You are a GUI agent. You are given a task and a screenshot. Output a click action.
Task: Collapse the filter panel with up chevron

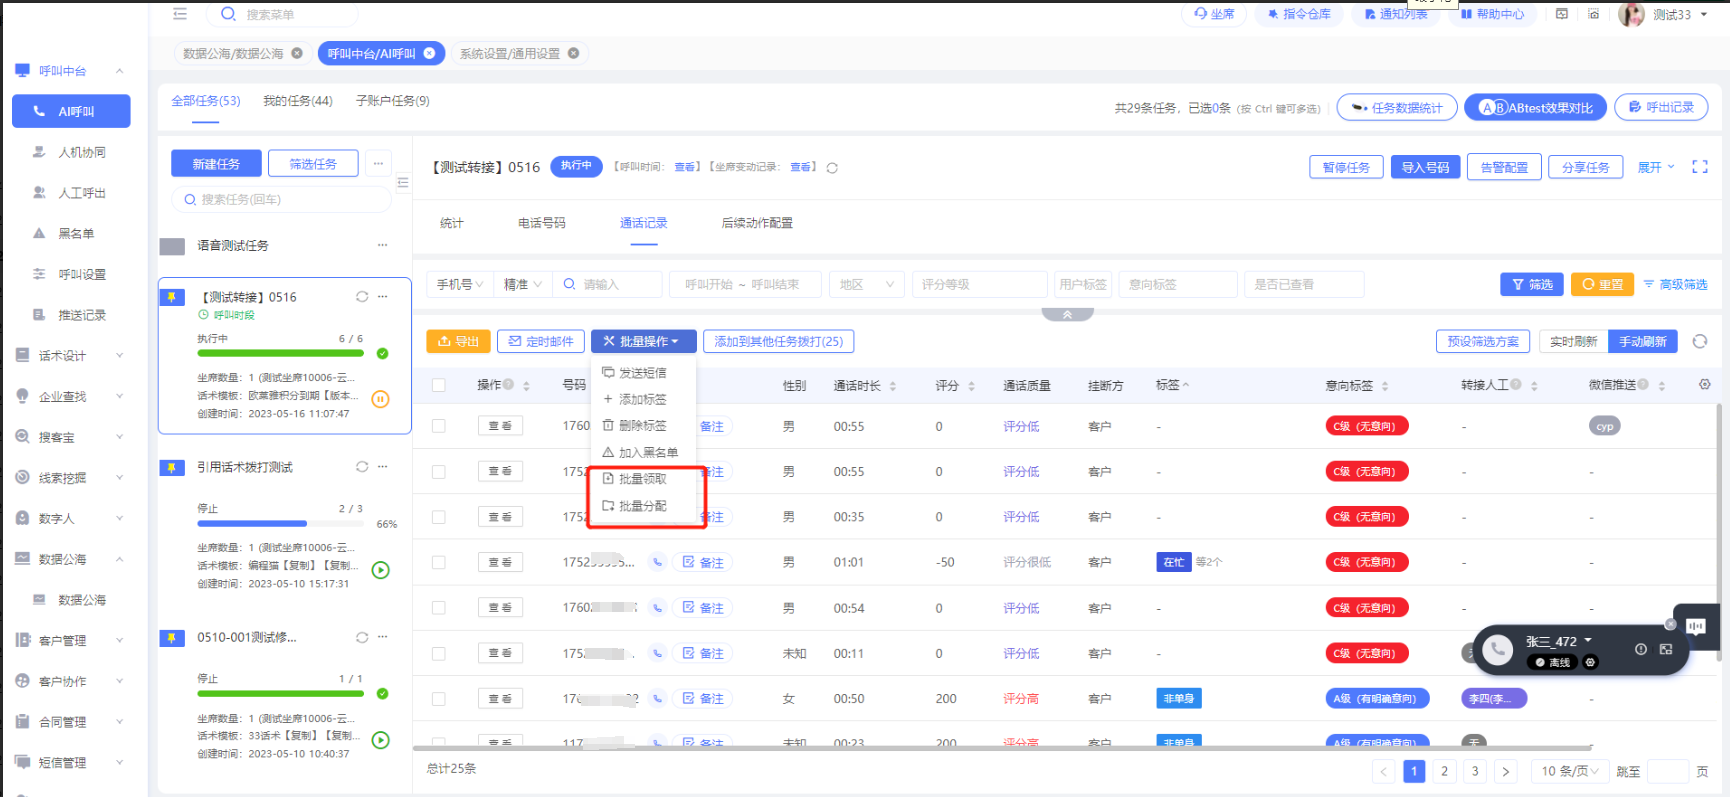pyautogui.click(x=1067, y=314)
